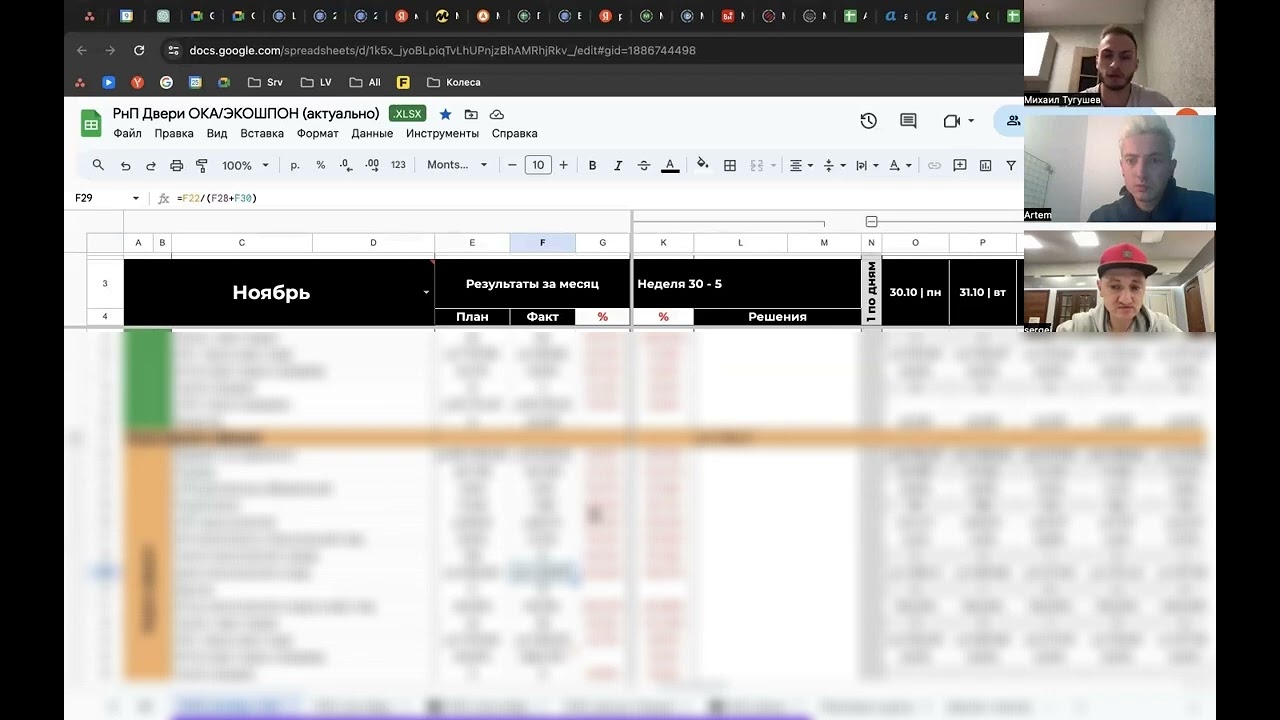Open the Ноябрь cell dropdown
1280x720 pixels.
tap(426, 292)
